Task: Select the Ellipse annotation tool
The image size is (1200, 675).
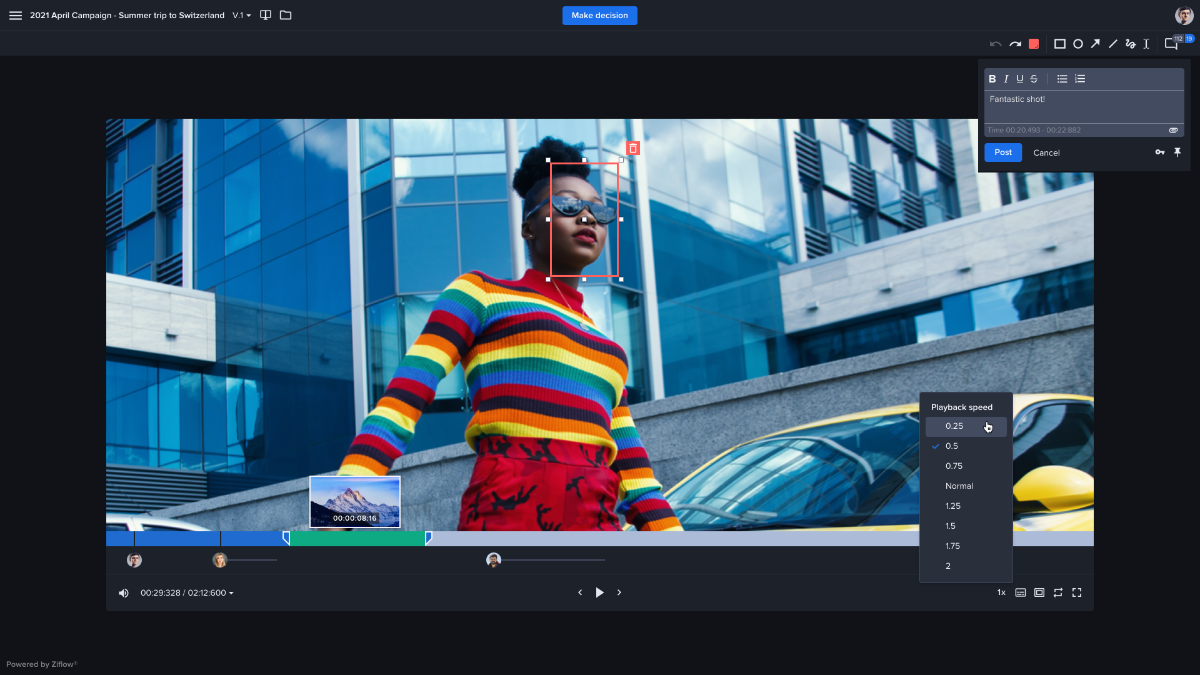Action: click(x=1078, y=44)
